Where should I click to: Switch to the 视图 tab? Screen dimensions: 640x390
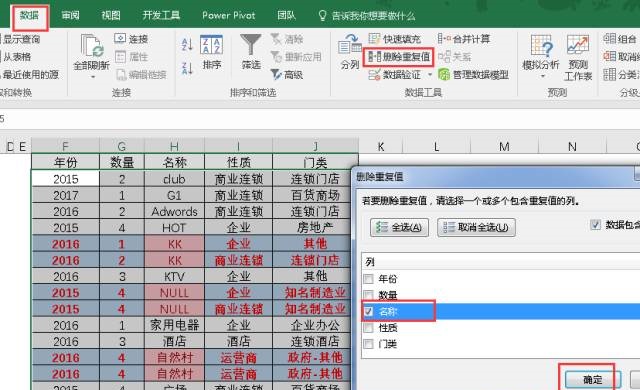coord(111,16)
